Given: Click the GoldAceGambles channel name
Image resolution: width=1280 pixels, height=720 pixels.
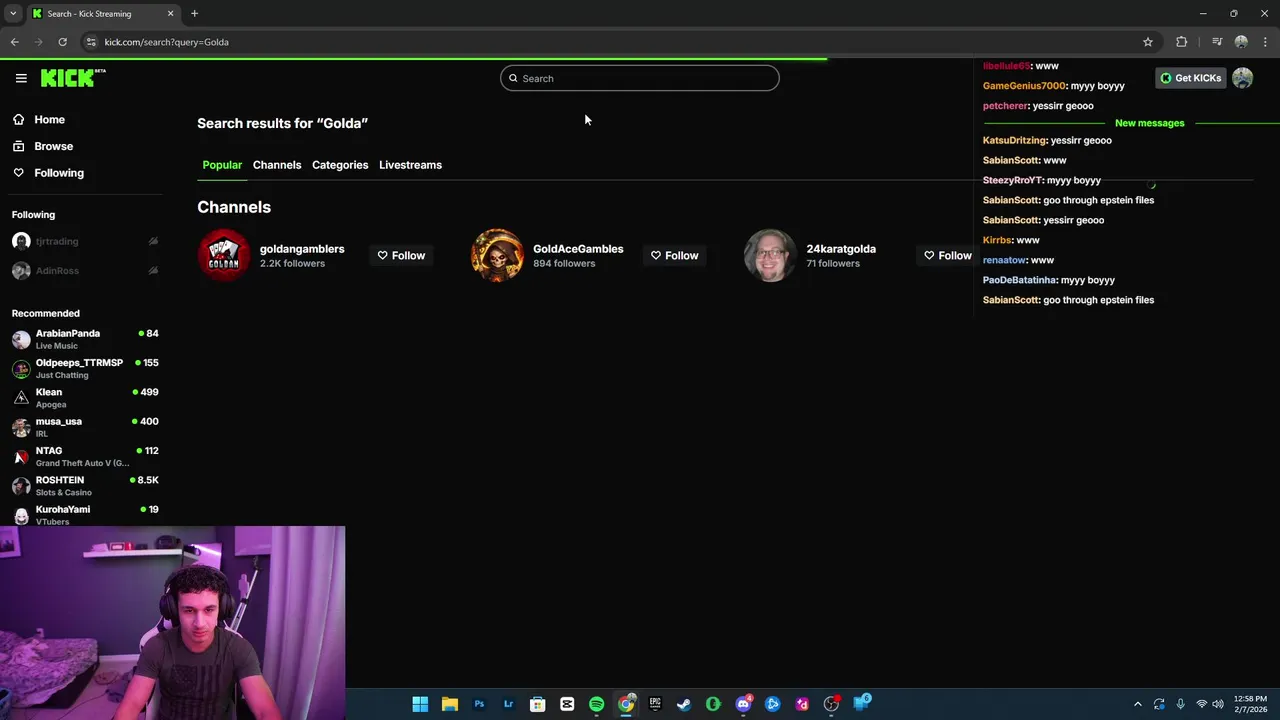Looking at the screenshot, I should (578, 249).
